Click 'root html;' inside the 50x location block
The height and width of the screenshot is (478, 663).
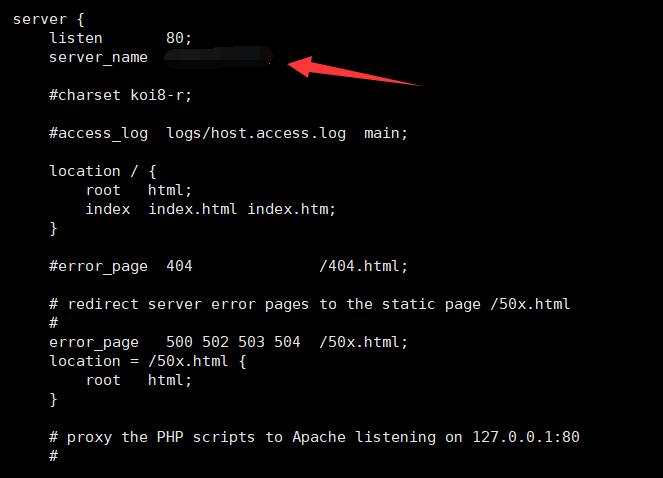tap(139, 380)
